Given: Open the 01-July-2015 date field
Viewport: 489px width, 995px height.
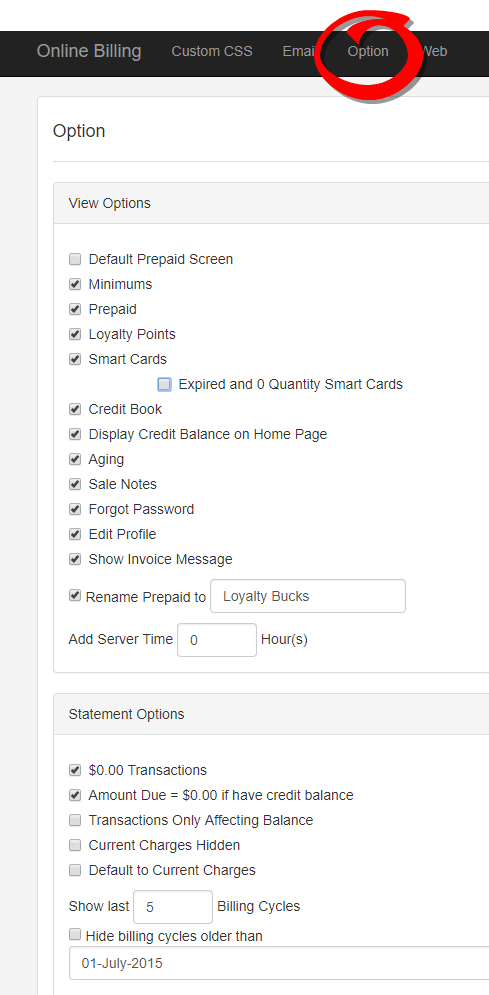Looking at the screenshot, I should coord(279,963).
